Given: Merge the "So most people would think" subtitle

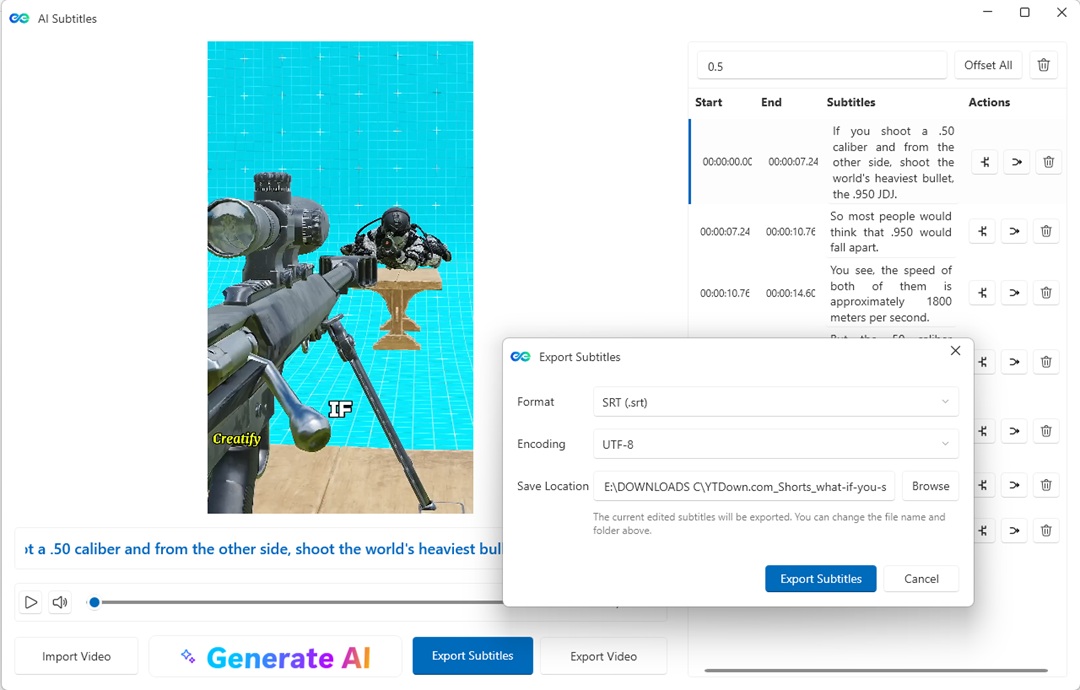Looking at the screenshot, I should coord(1014,231).
